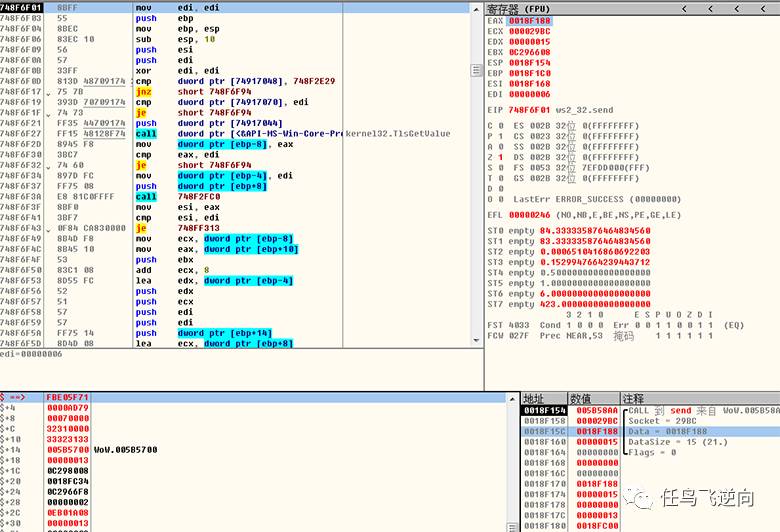This screenshot has width=780, height=532.
Task: Click the ws2_32.send label next to EIP
Action: click(585, 110)
